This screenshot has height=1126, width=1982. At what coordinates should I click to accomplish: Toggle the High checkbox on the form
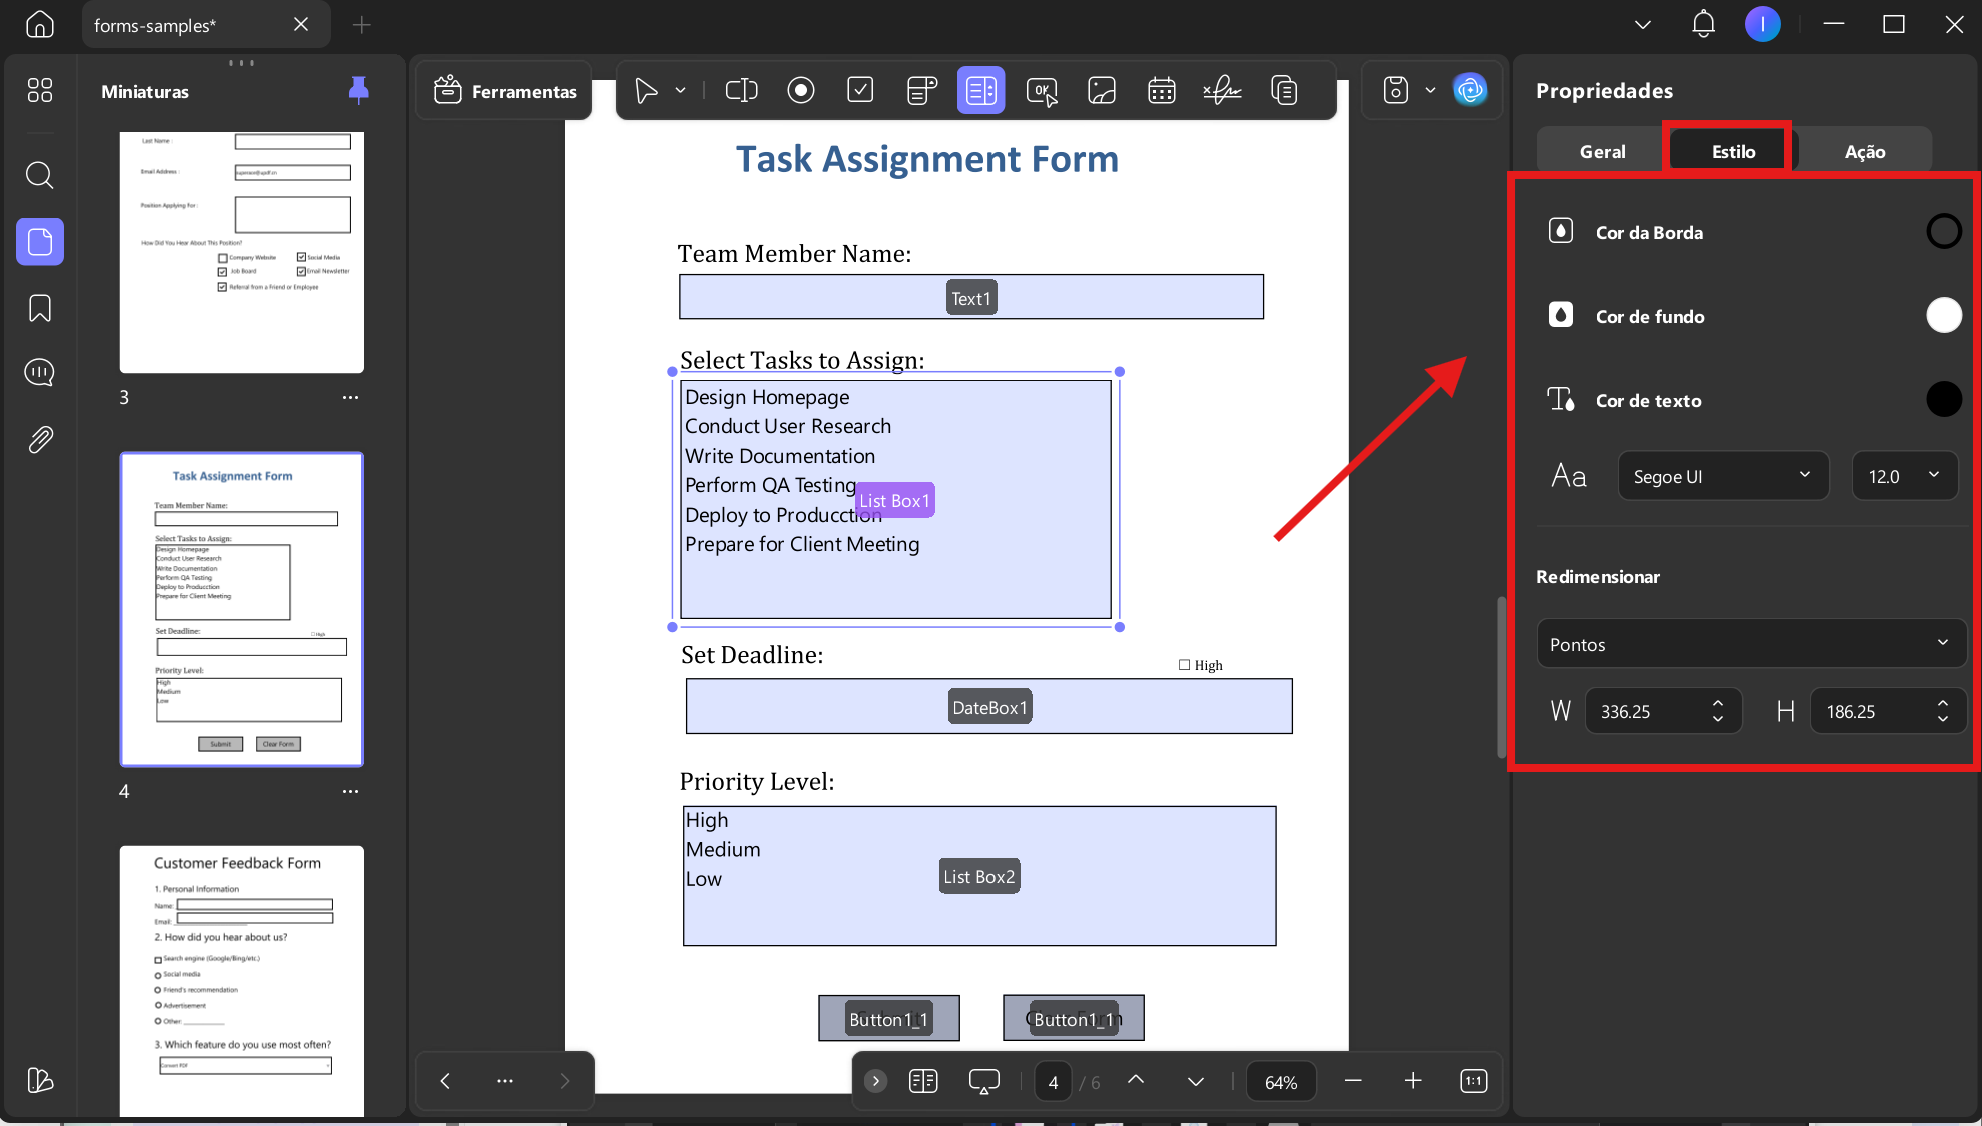click(x=1184, y=665)
